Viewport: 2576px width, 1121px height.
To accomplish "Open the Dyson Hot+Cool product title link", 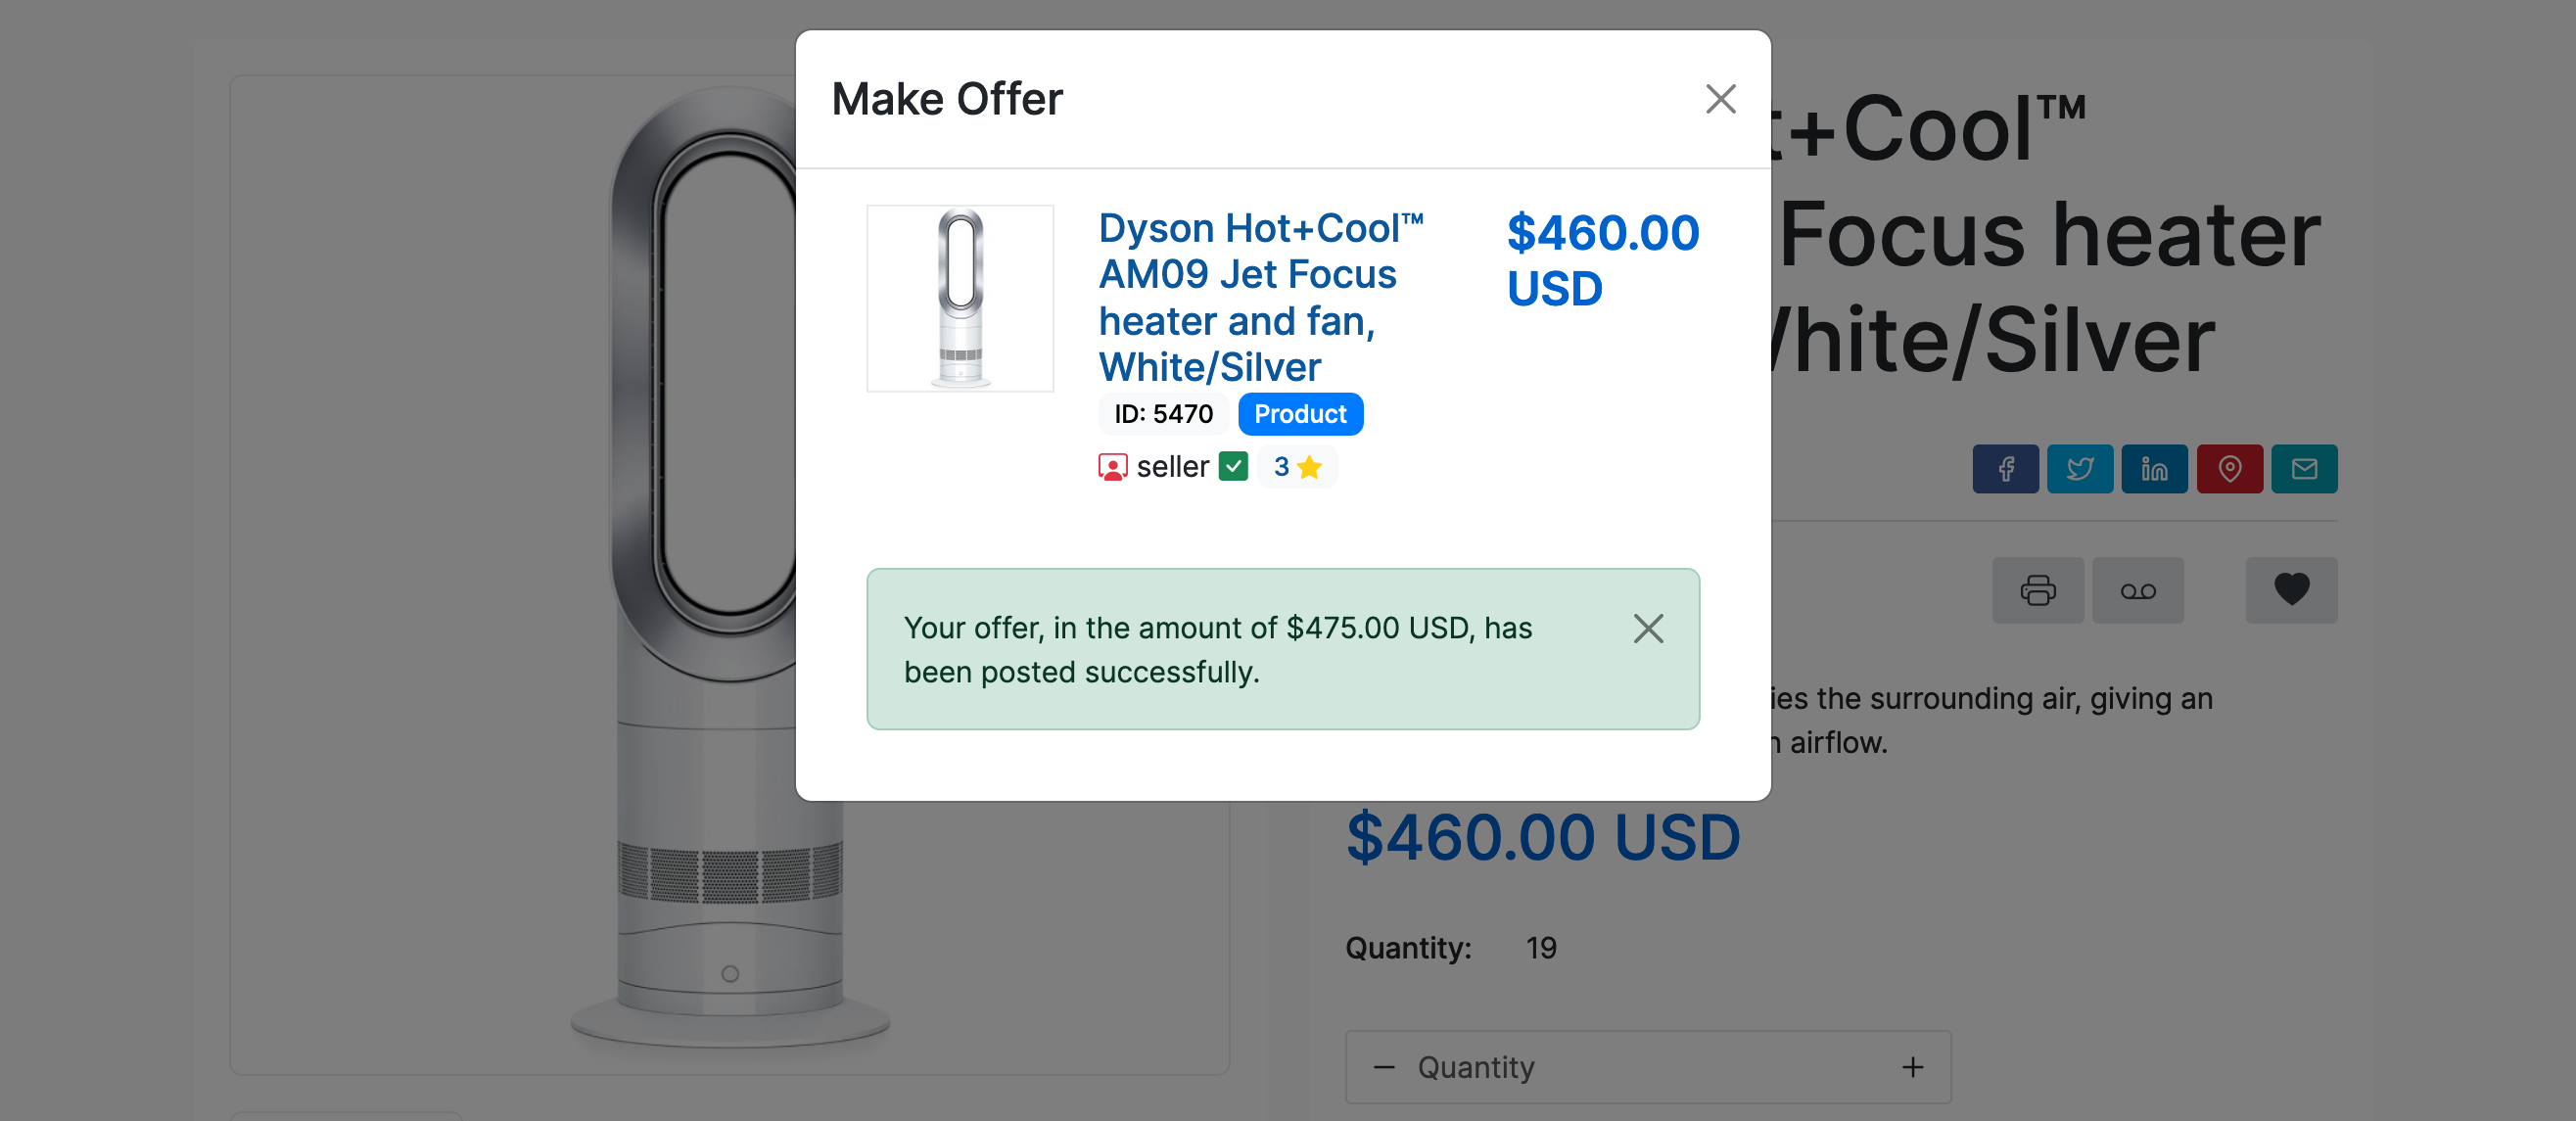I will 1260,297.
